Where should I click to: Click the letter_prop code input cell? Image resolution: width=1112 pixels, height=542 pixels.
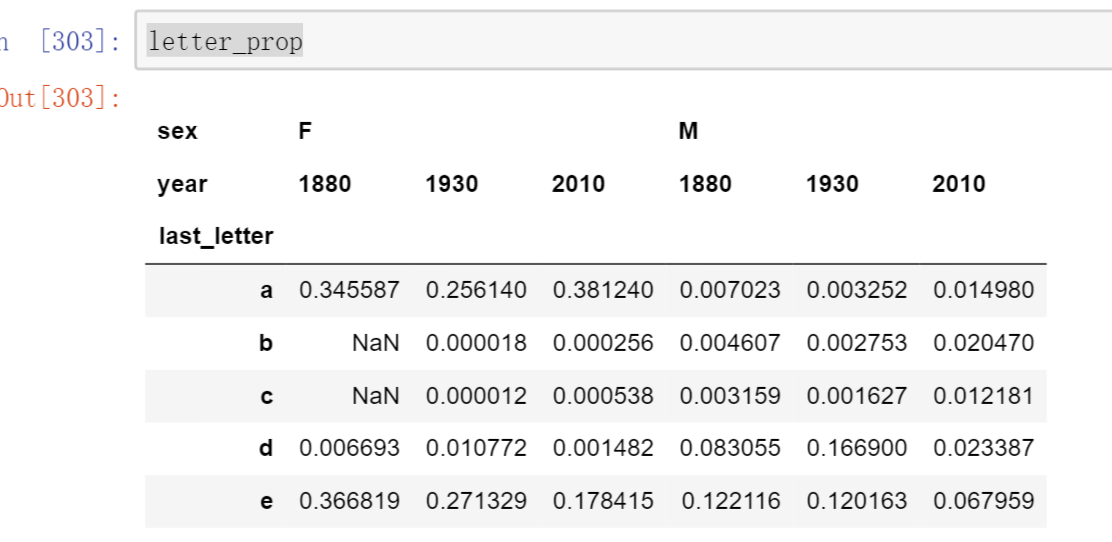(x=623, y=40)
